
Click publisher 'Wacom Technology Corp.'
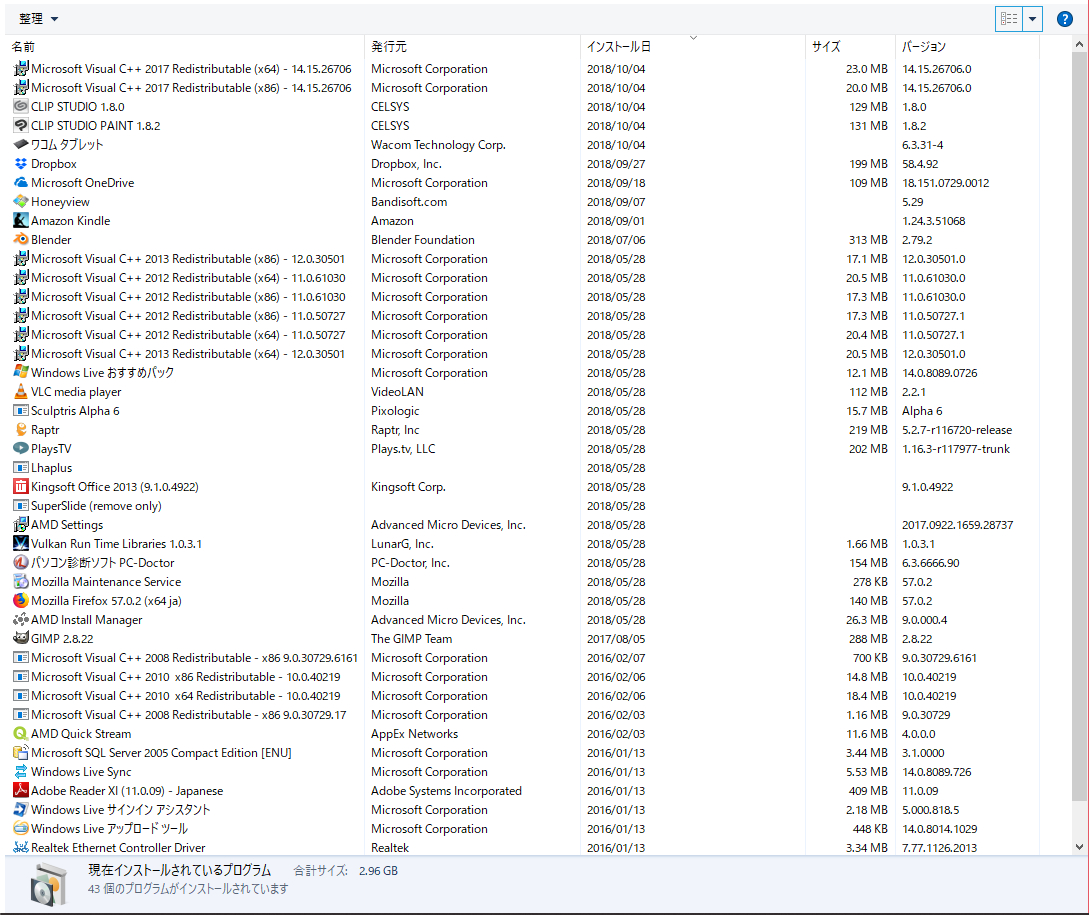pos(438,145)
